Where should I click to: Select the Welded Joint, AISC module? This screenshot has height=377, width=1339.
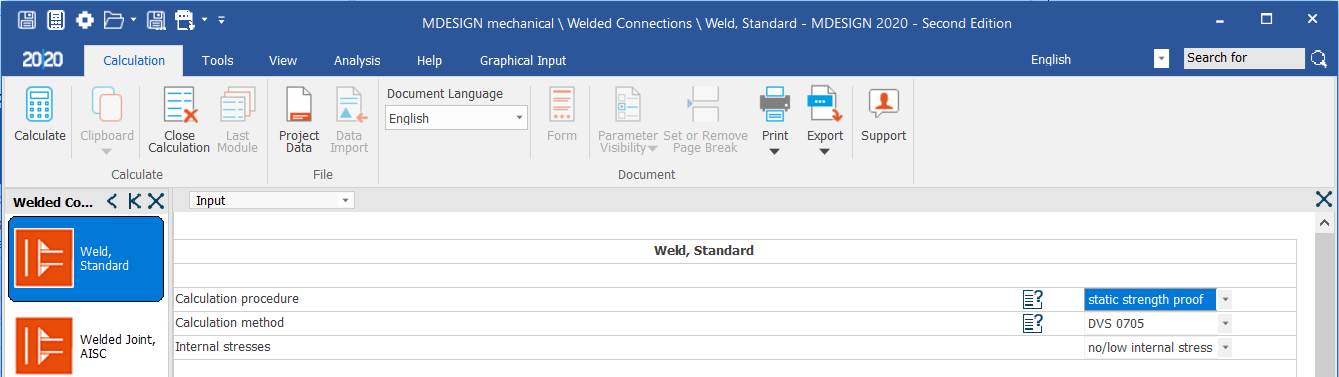click(x=85, y=346)
